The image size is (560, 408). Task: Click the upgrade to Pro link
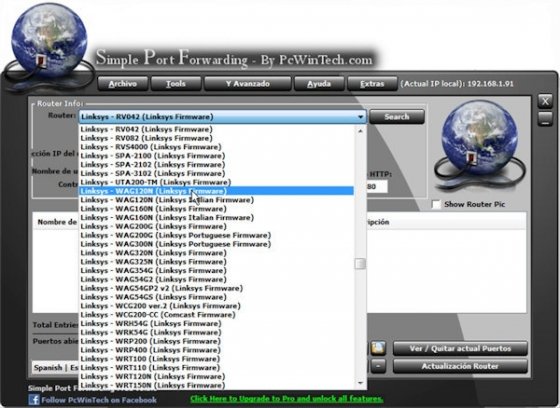click(x=286, y=399)
